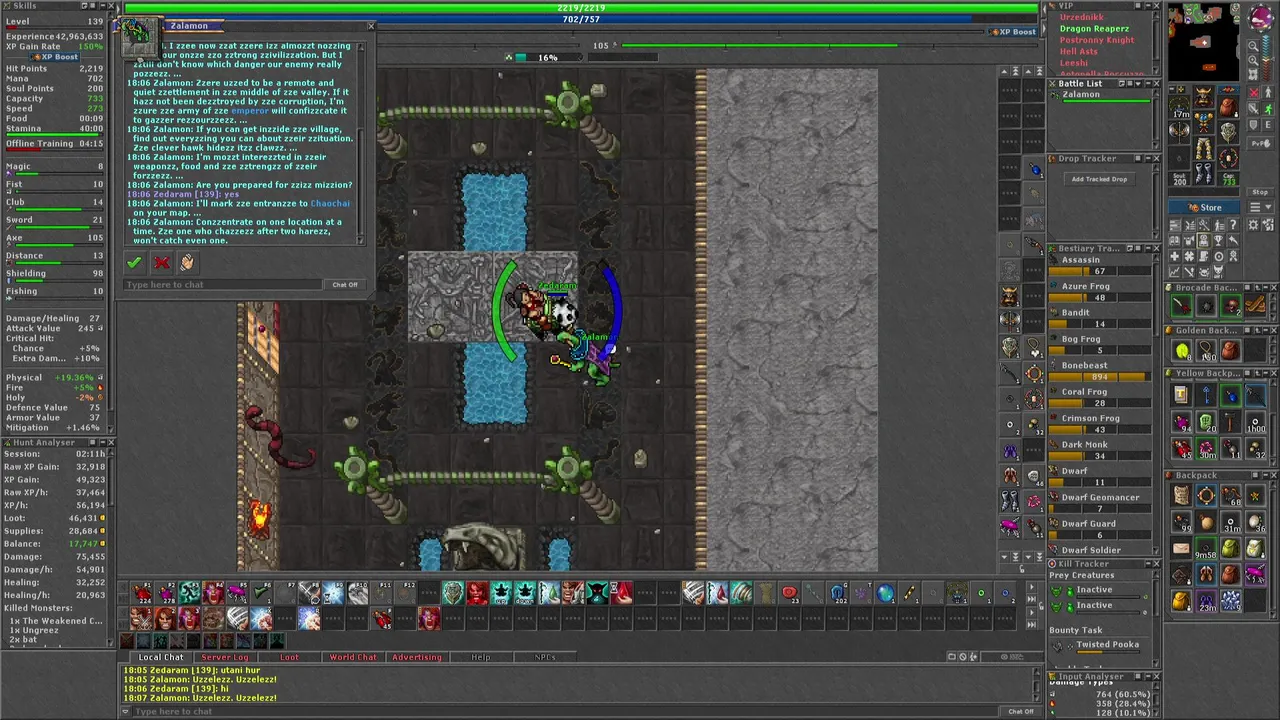The width and height of the screenshot is (1280, 720).
Task: Open the Store
Action: [1204, 207]
